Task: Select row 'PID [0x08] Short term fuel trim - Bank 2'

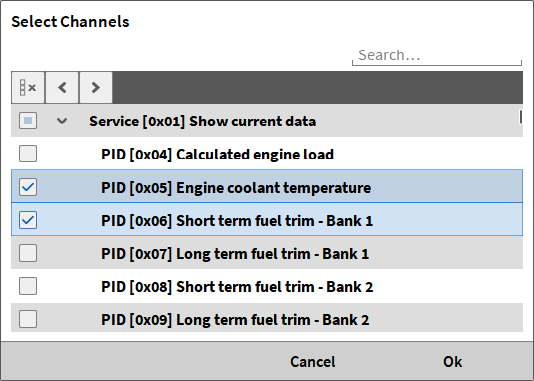Action: [267, 286]
